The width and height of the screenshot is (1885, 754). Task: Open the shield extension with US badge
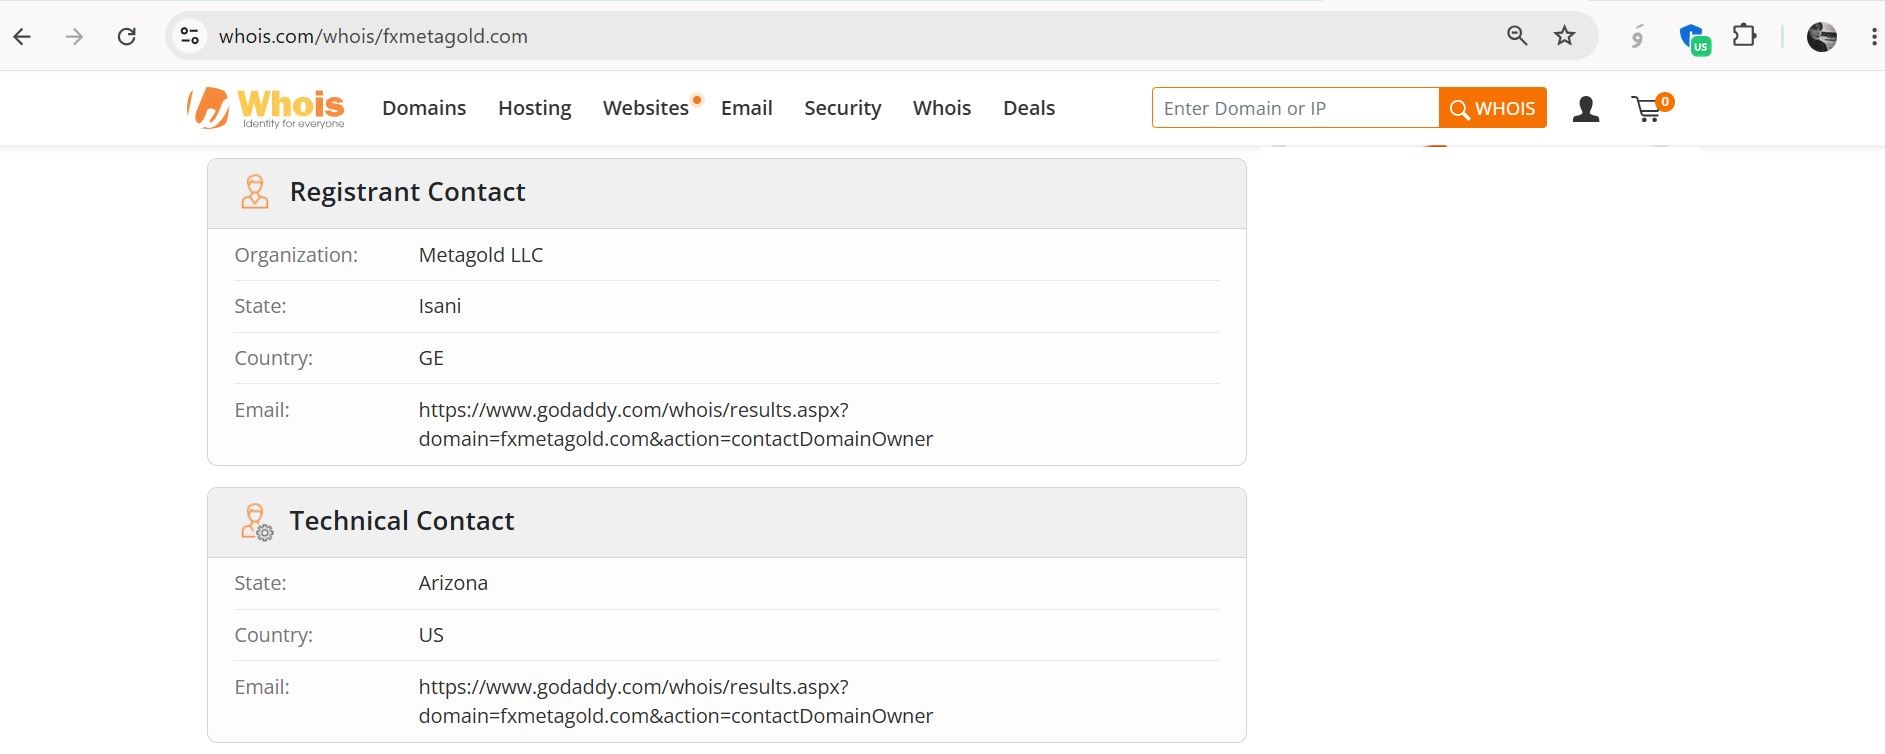tap(1694, 39)
